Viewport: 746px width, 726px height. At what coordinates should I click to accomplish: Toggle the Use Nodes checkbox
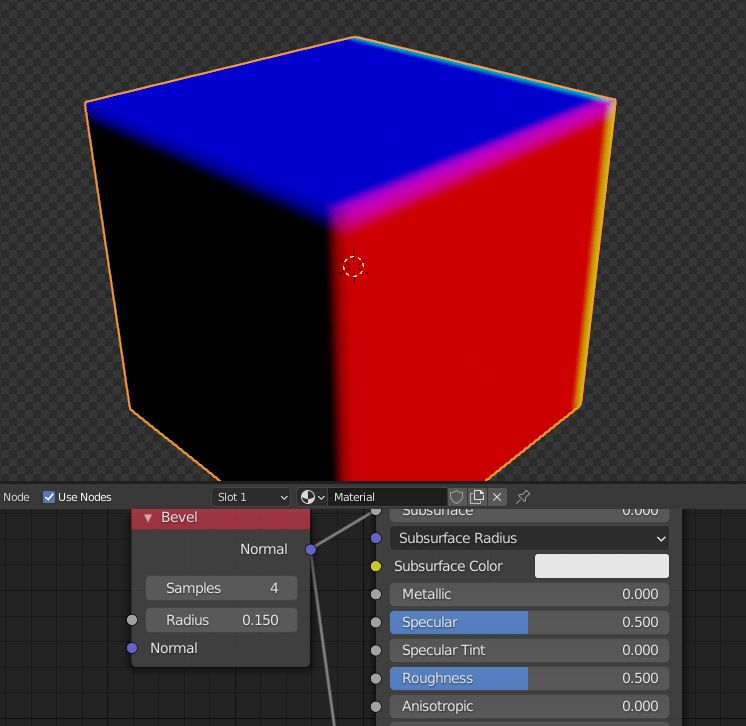click(49, 497)
